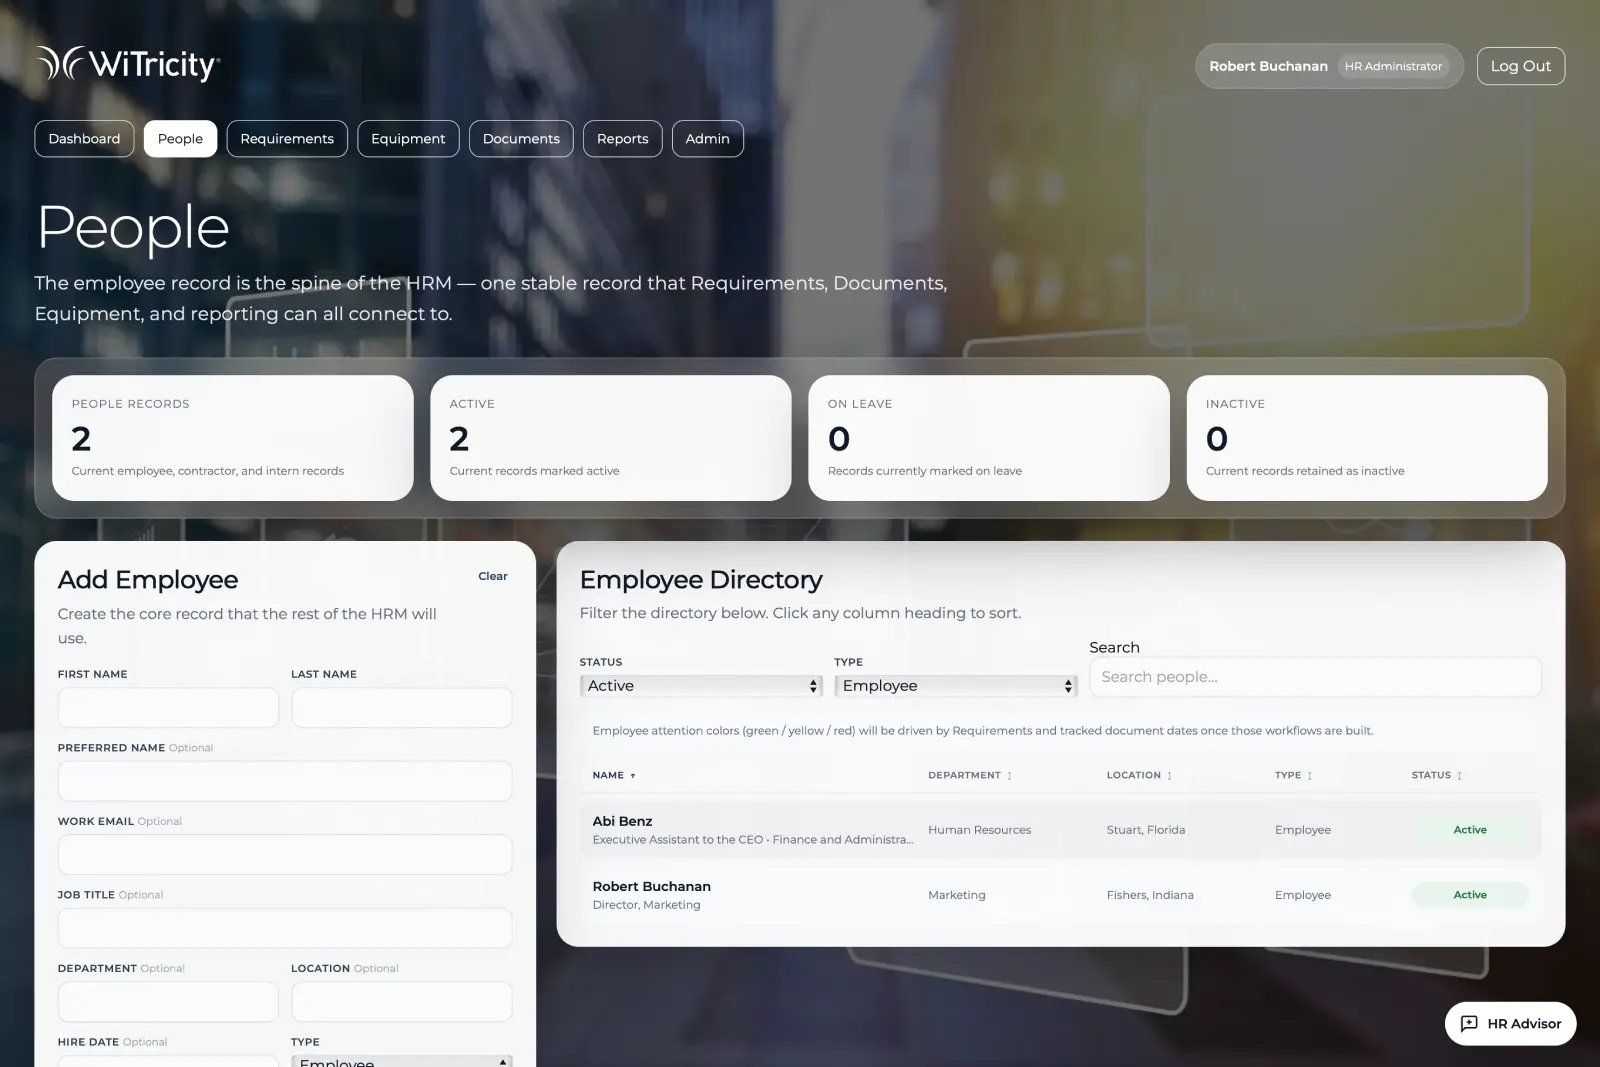Click the On Leave stat card

tap(989, 438)
